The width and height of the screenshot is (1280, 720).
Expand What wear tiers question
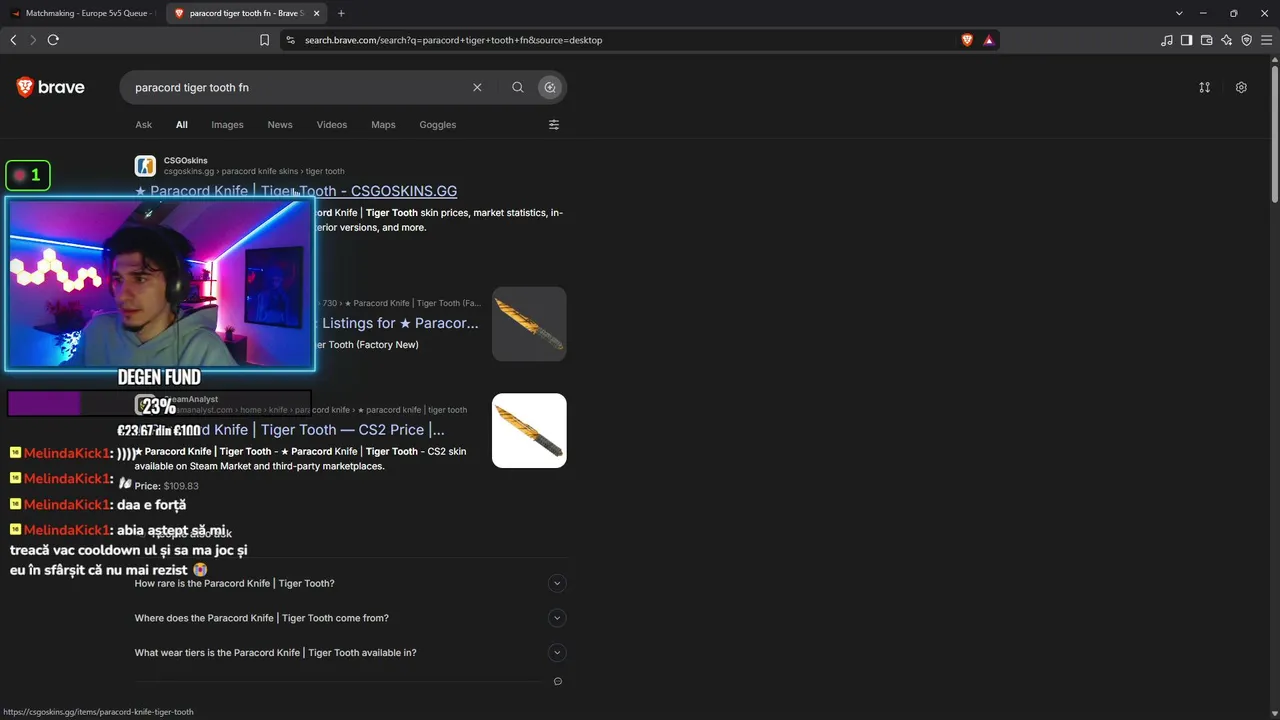[x=350, y=653]
